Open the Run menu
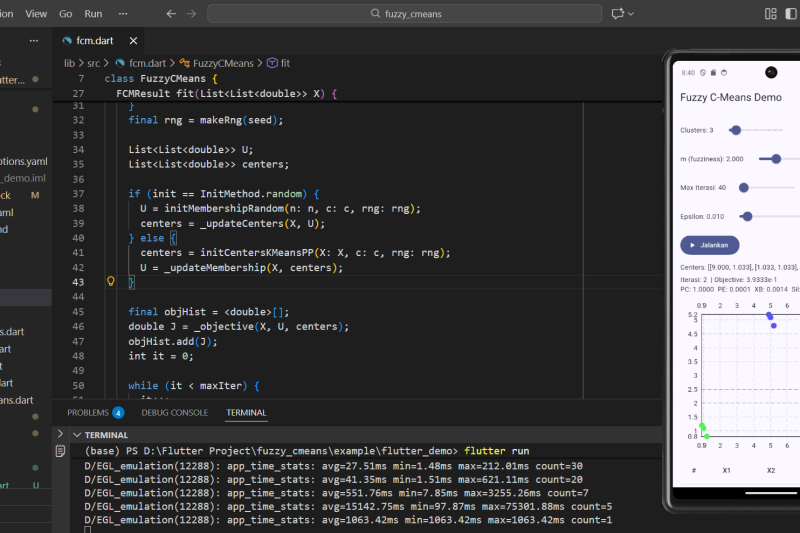The width and height of the screenshot is (800, 533). [x=93, y=14]
